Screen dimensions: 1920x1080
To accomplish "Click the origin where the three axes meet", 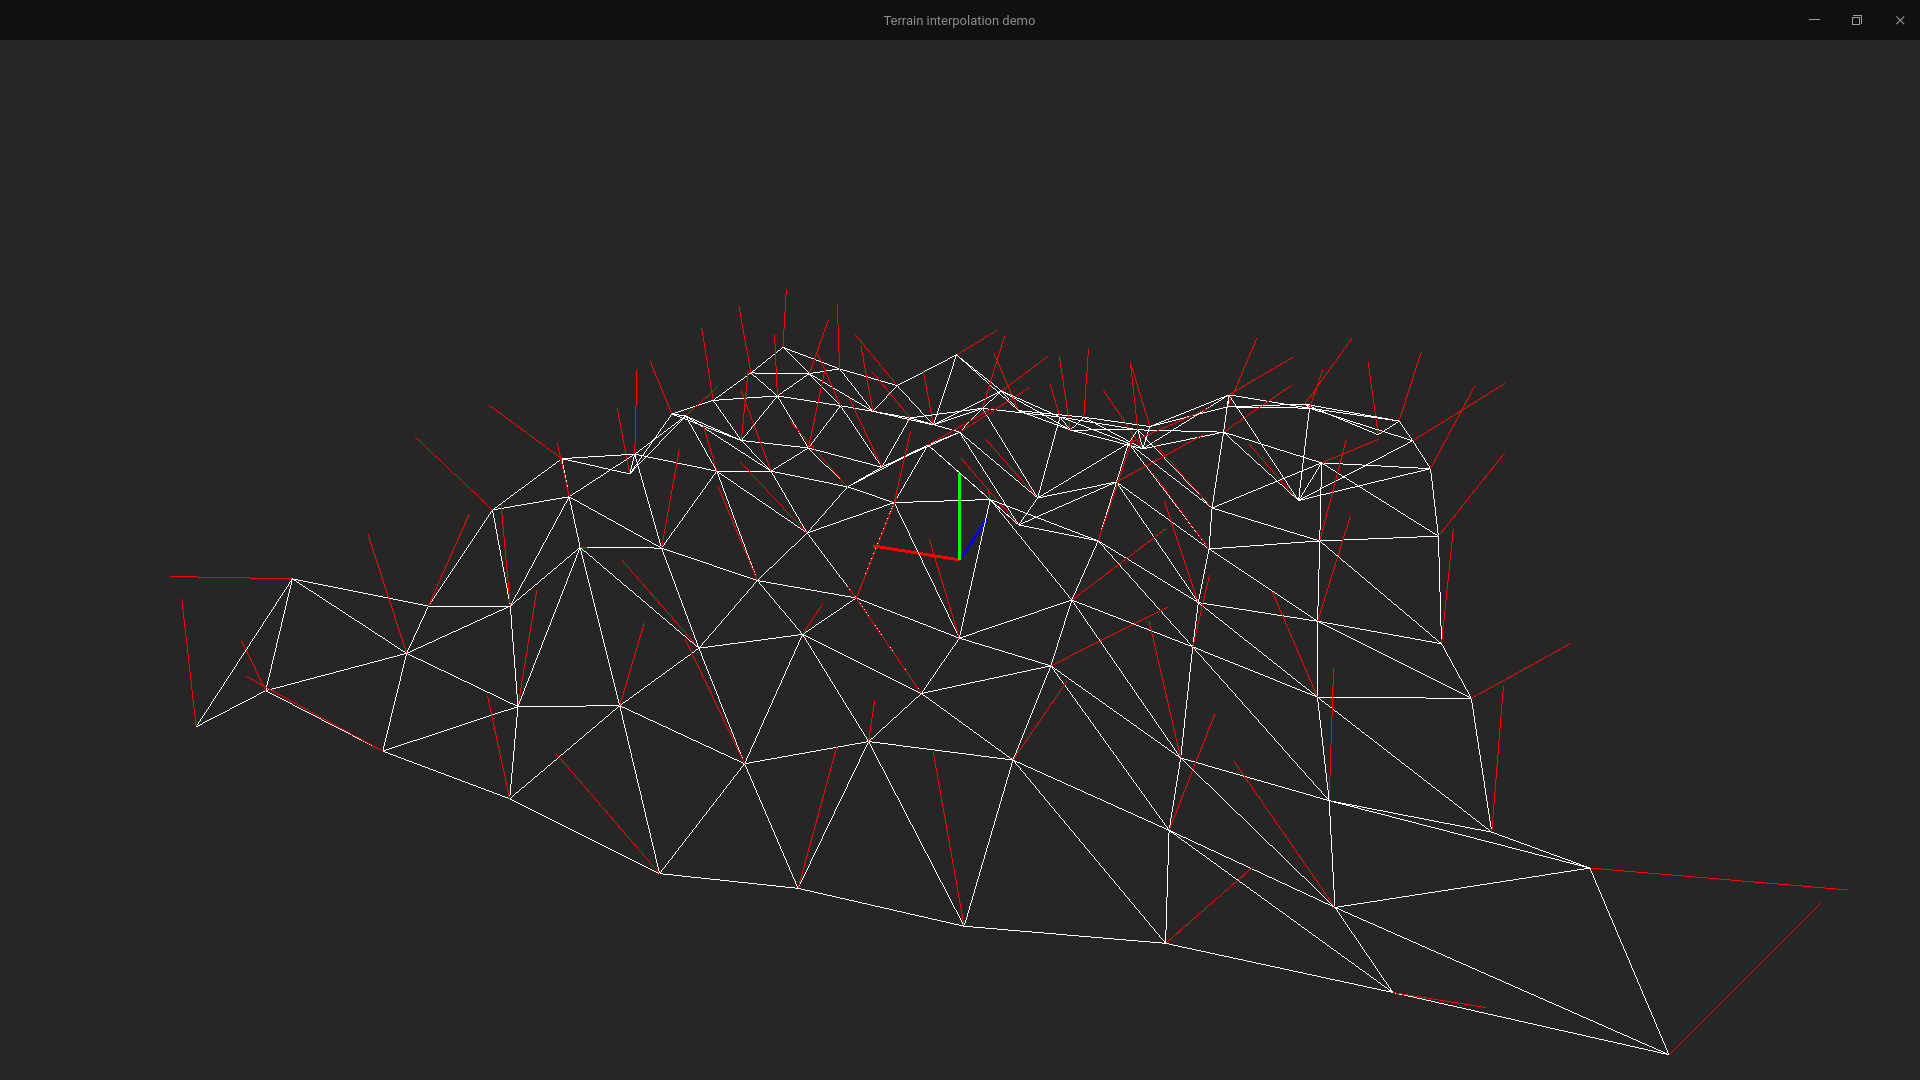I will click(959, 559).
